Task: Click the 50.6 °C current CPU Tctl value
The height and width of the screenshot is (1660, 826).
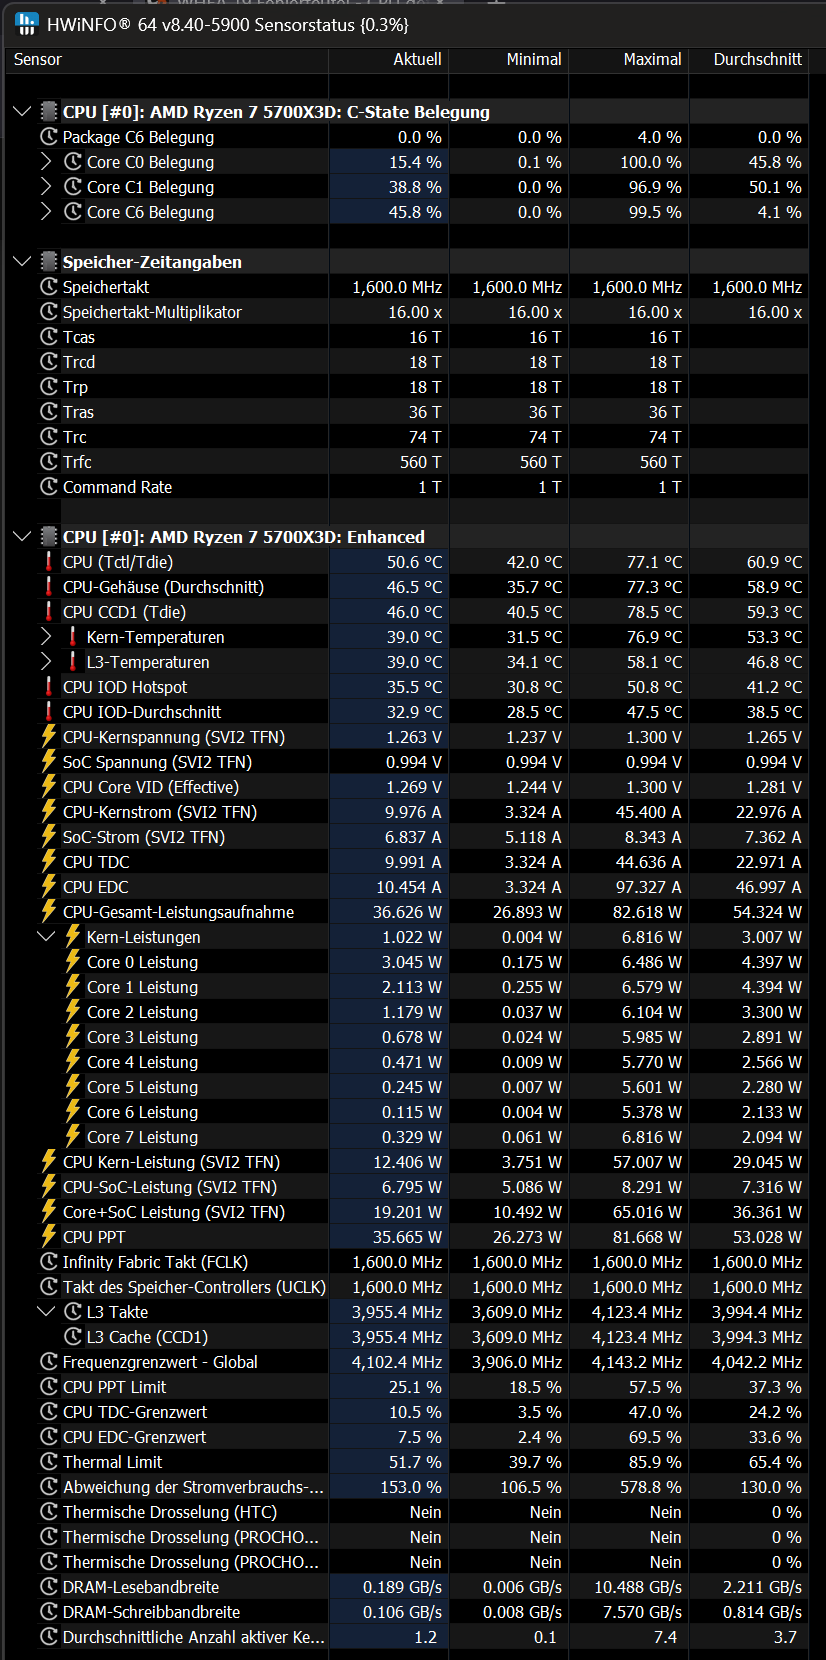Action: (x=414, y=562)
